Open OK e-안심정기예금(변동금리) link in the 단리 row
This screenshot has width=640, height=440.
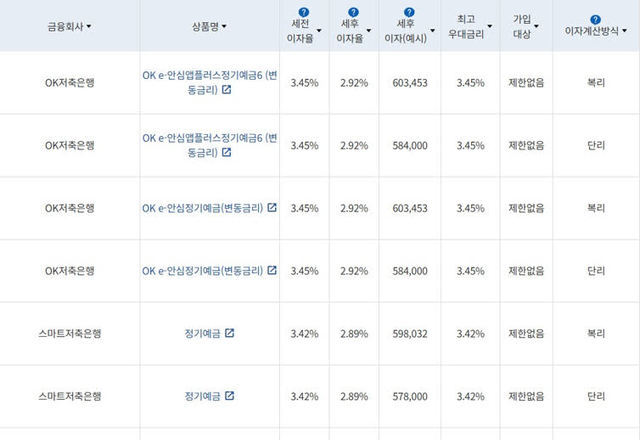pyautogui.click(x=203, y=270)
